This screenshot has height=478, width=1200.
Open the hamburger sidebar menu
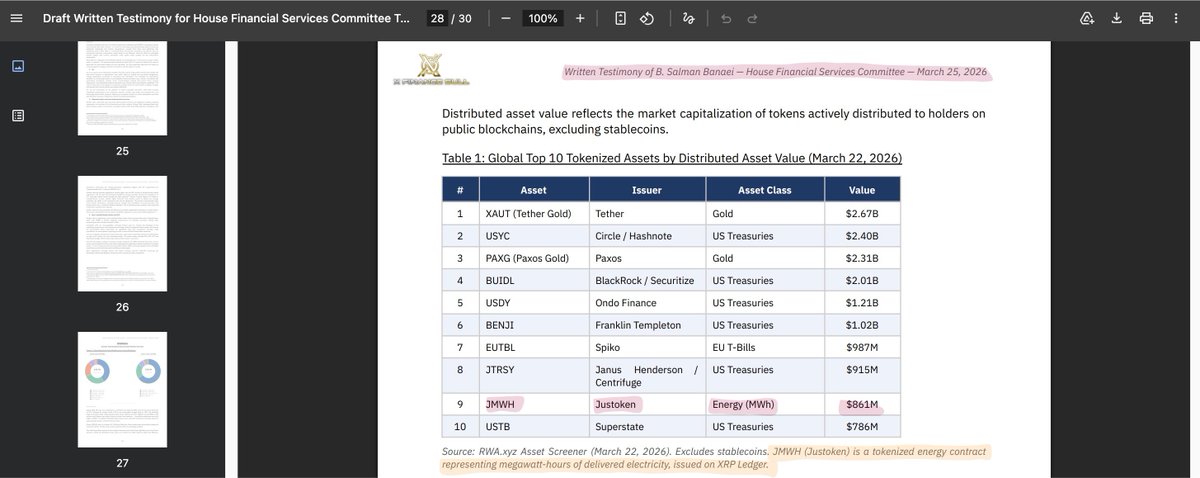point(15,19)
